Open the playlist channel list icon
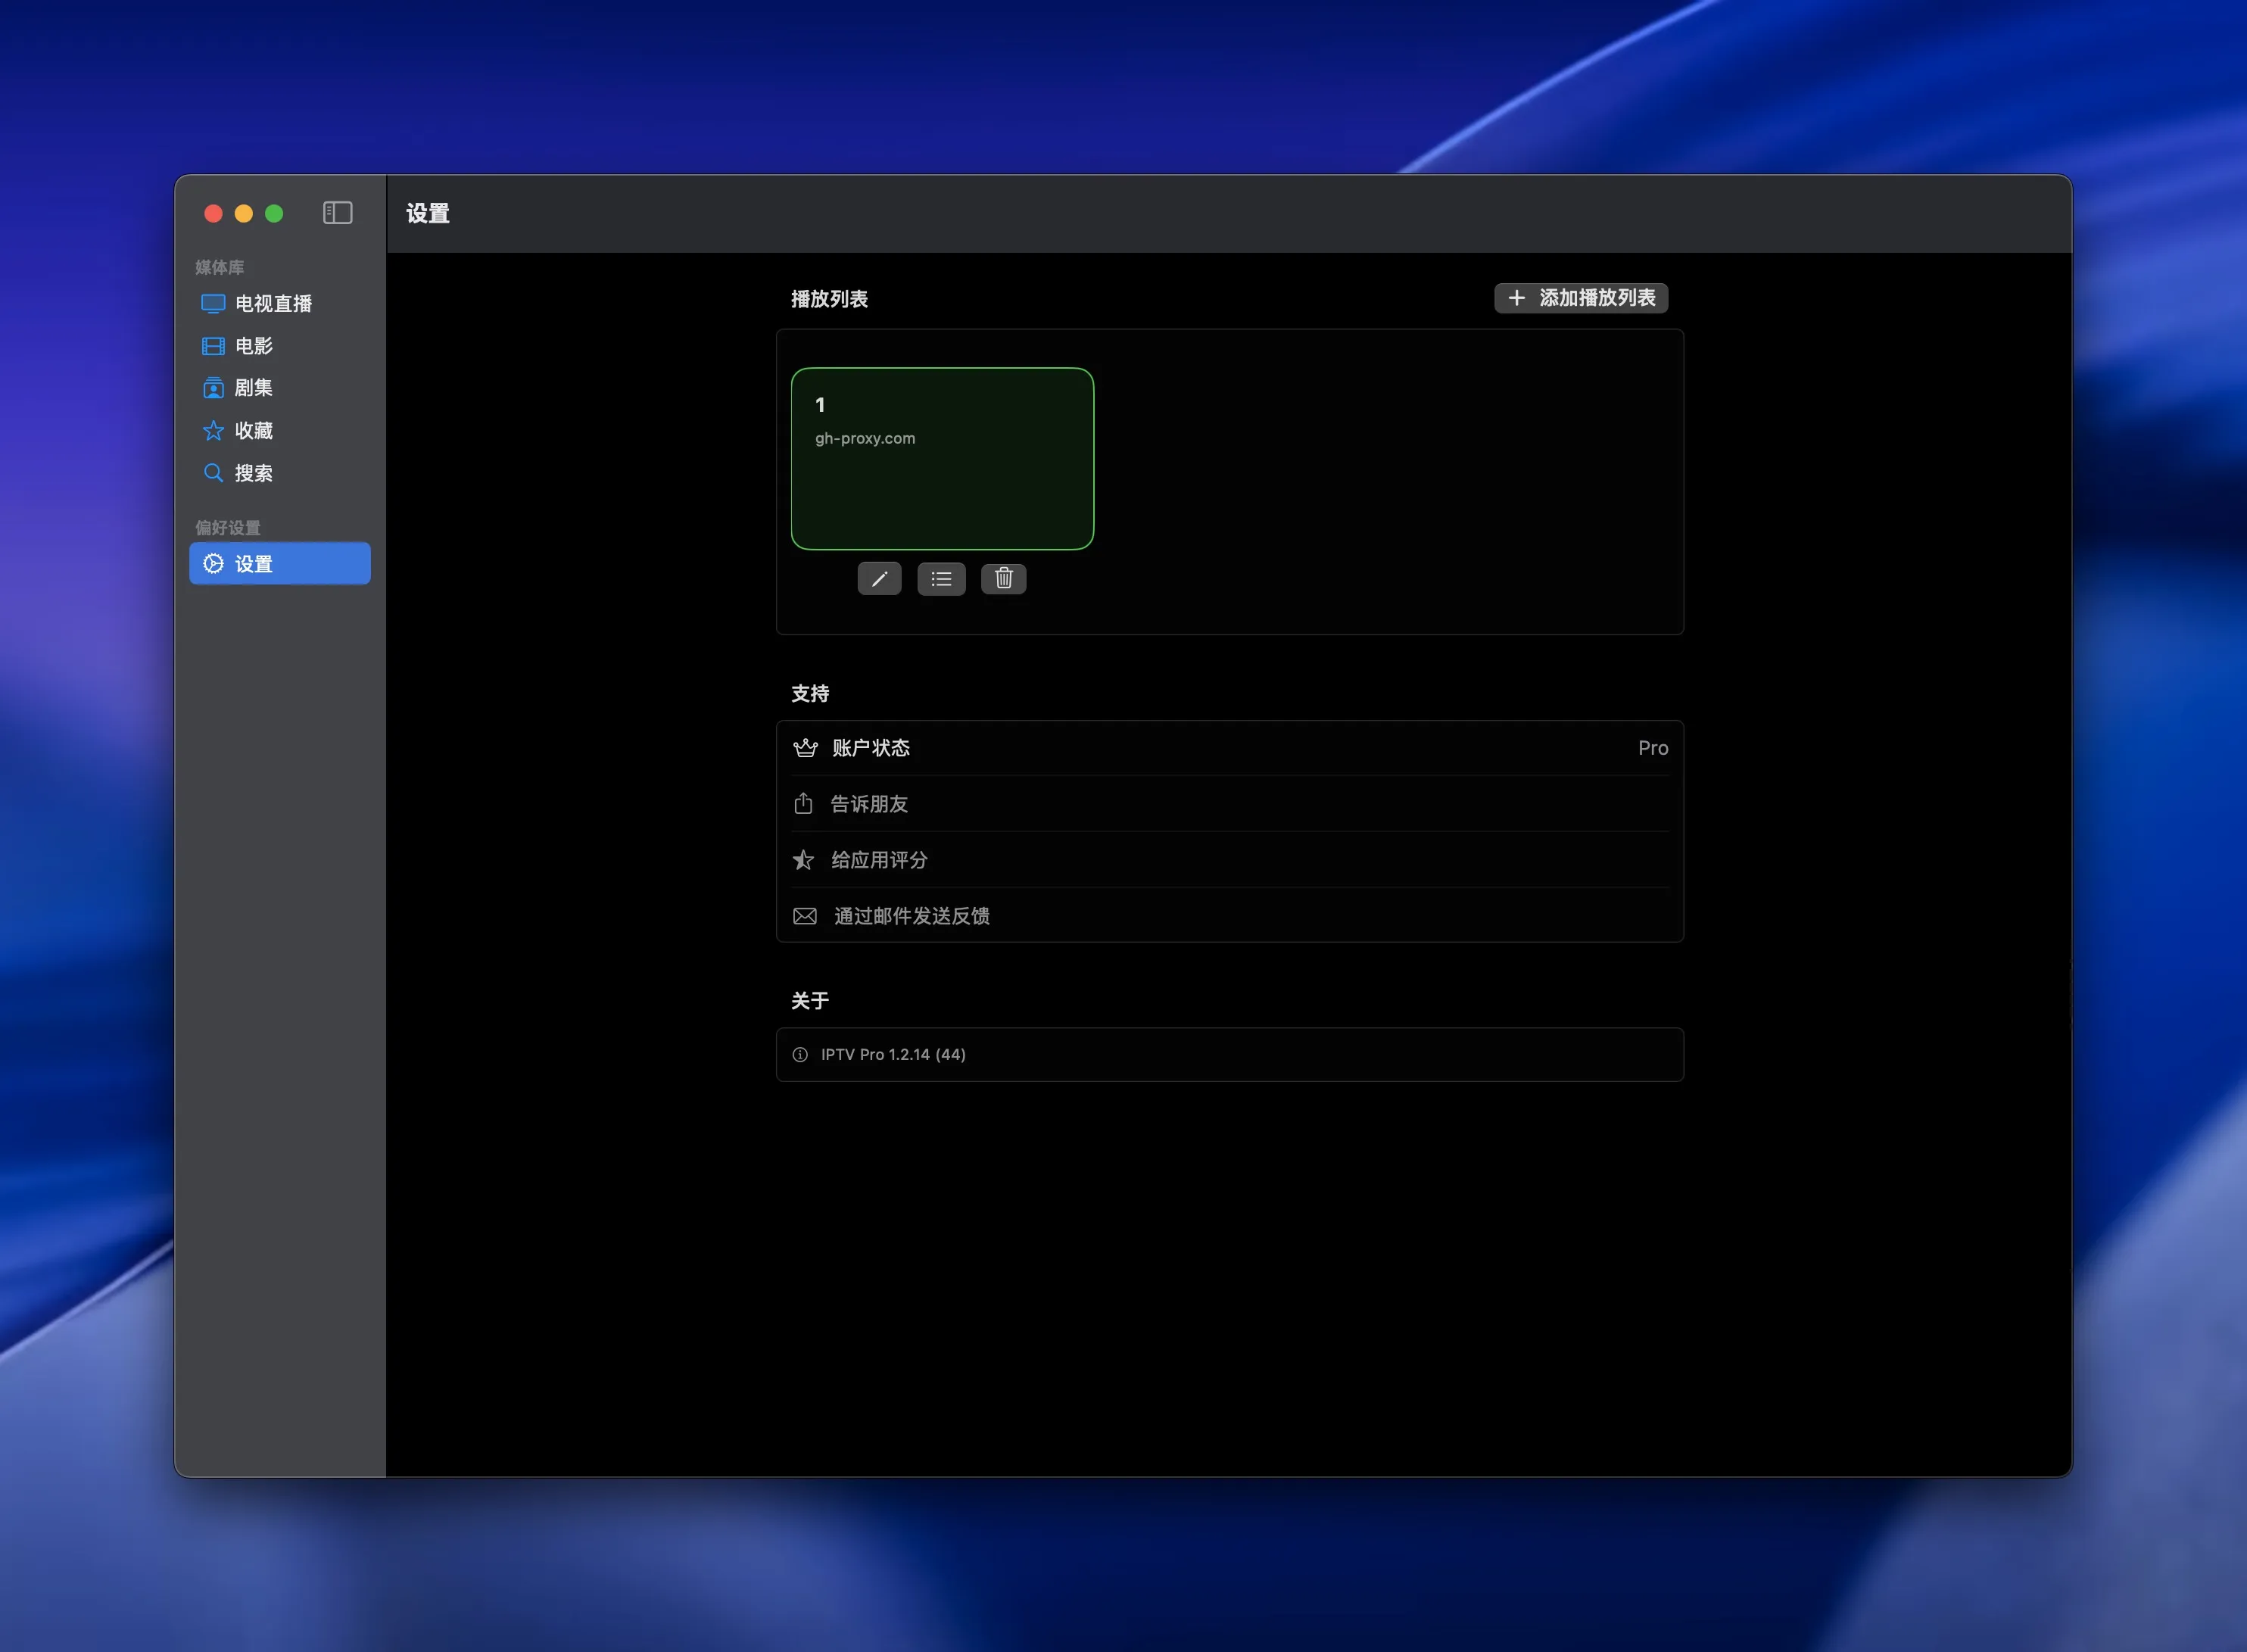 click(x=941, y=579)
